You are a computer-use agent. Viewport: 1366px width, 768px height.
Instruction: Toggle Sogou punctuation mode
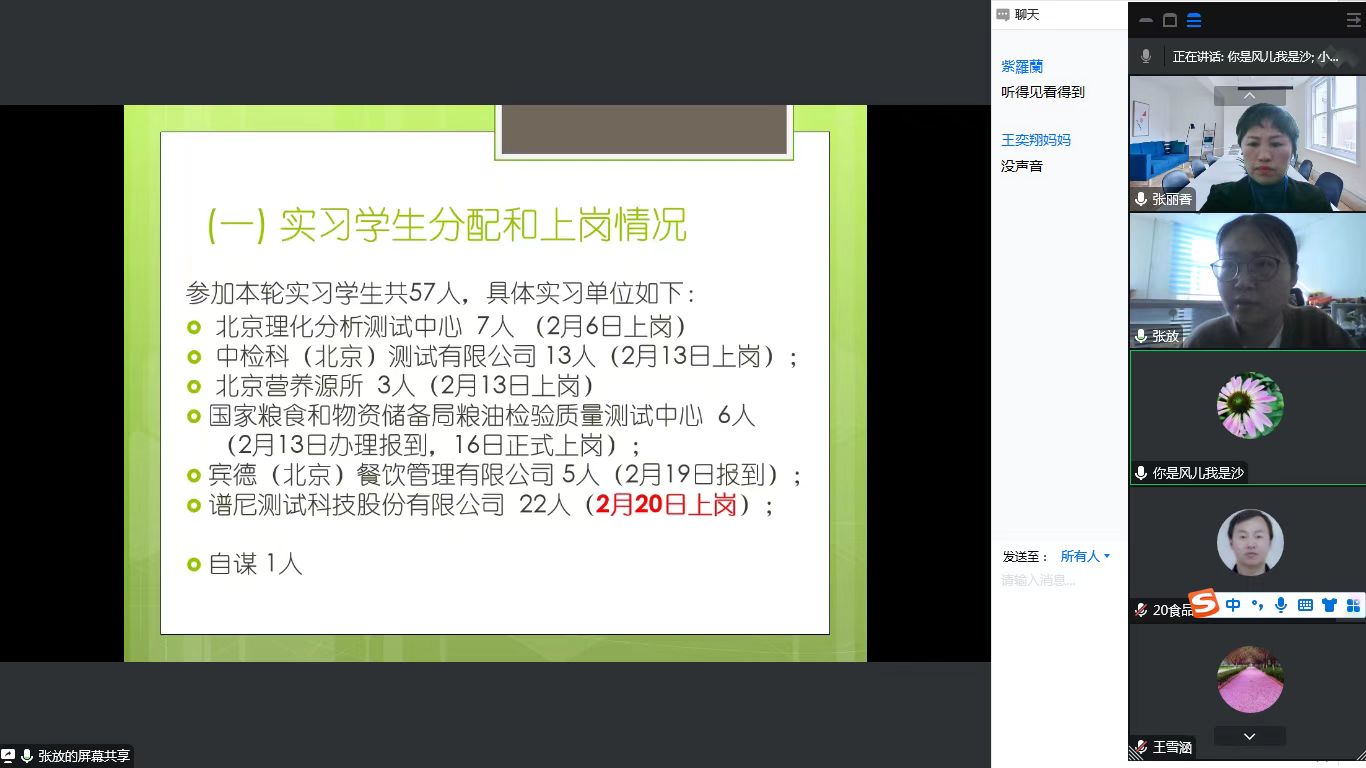pos(1257,605)
